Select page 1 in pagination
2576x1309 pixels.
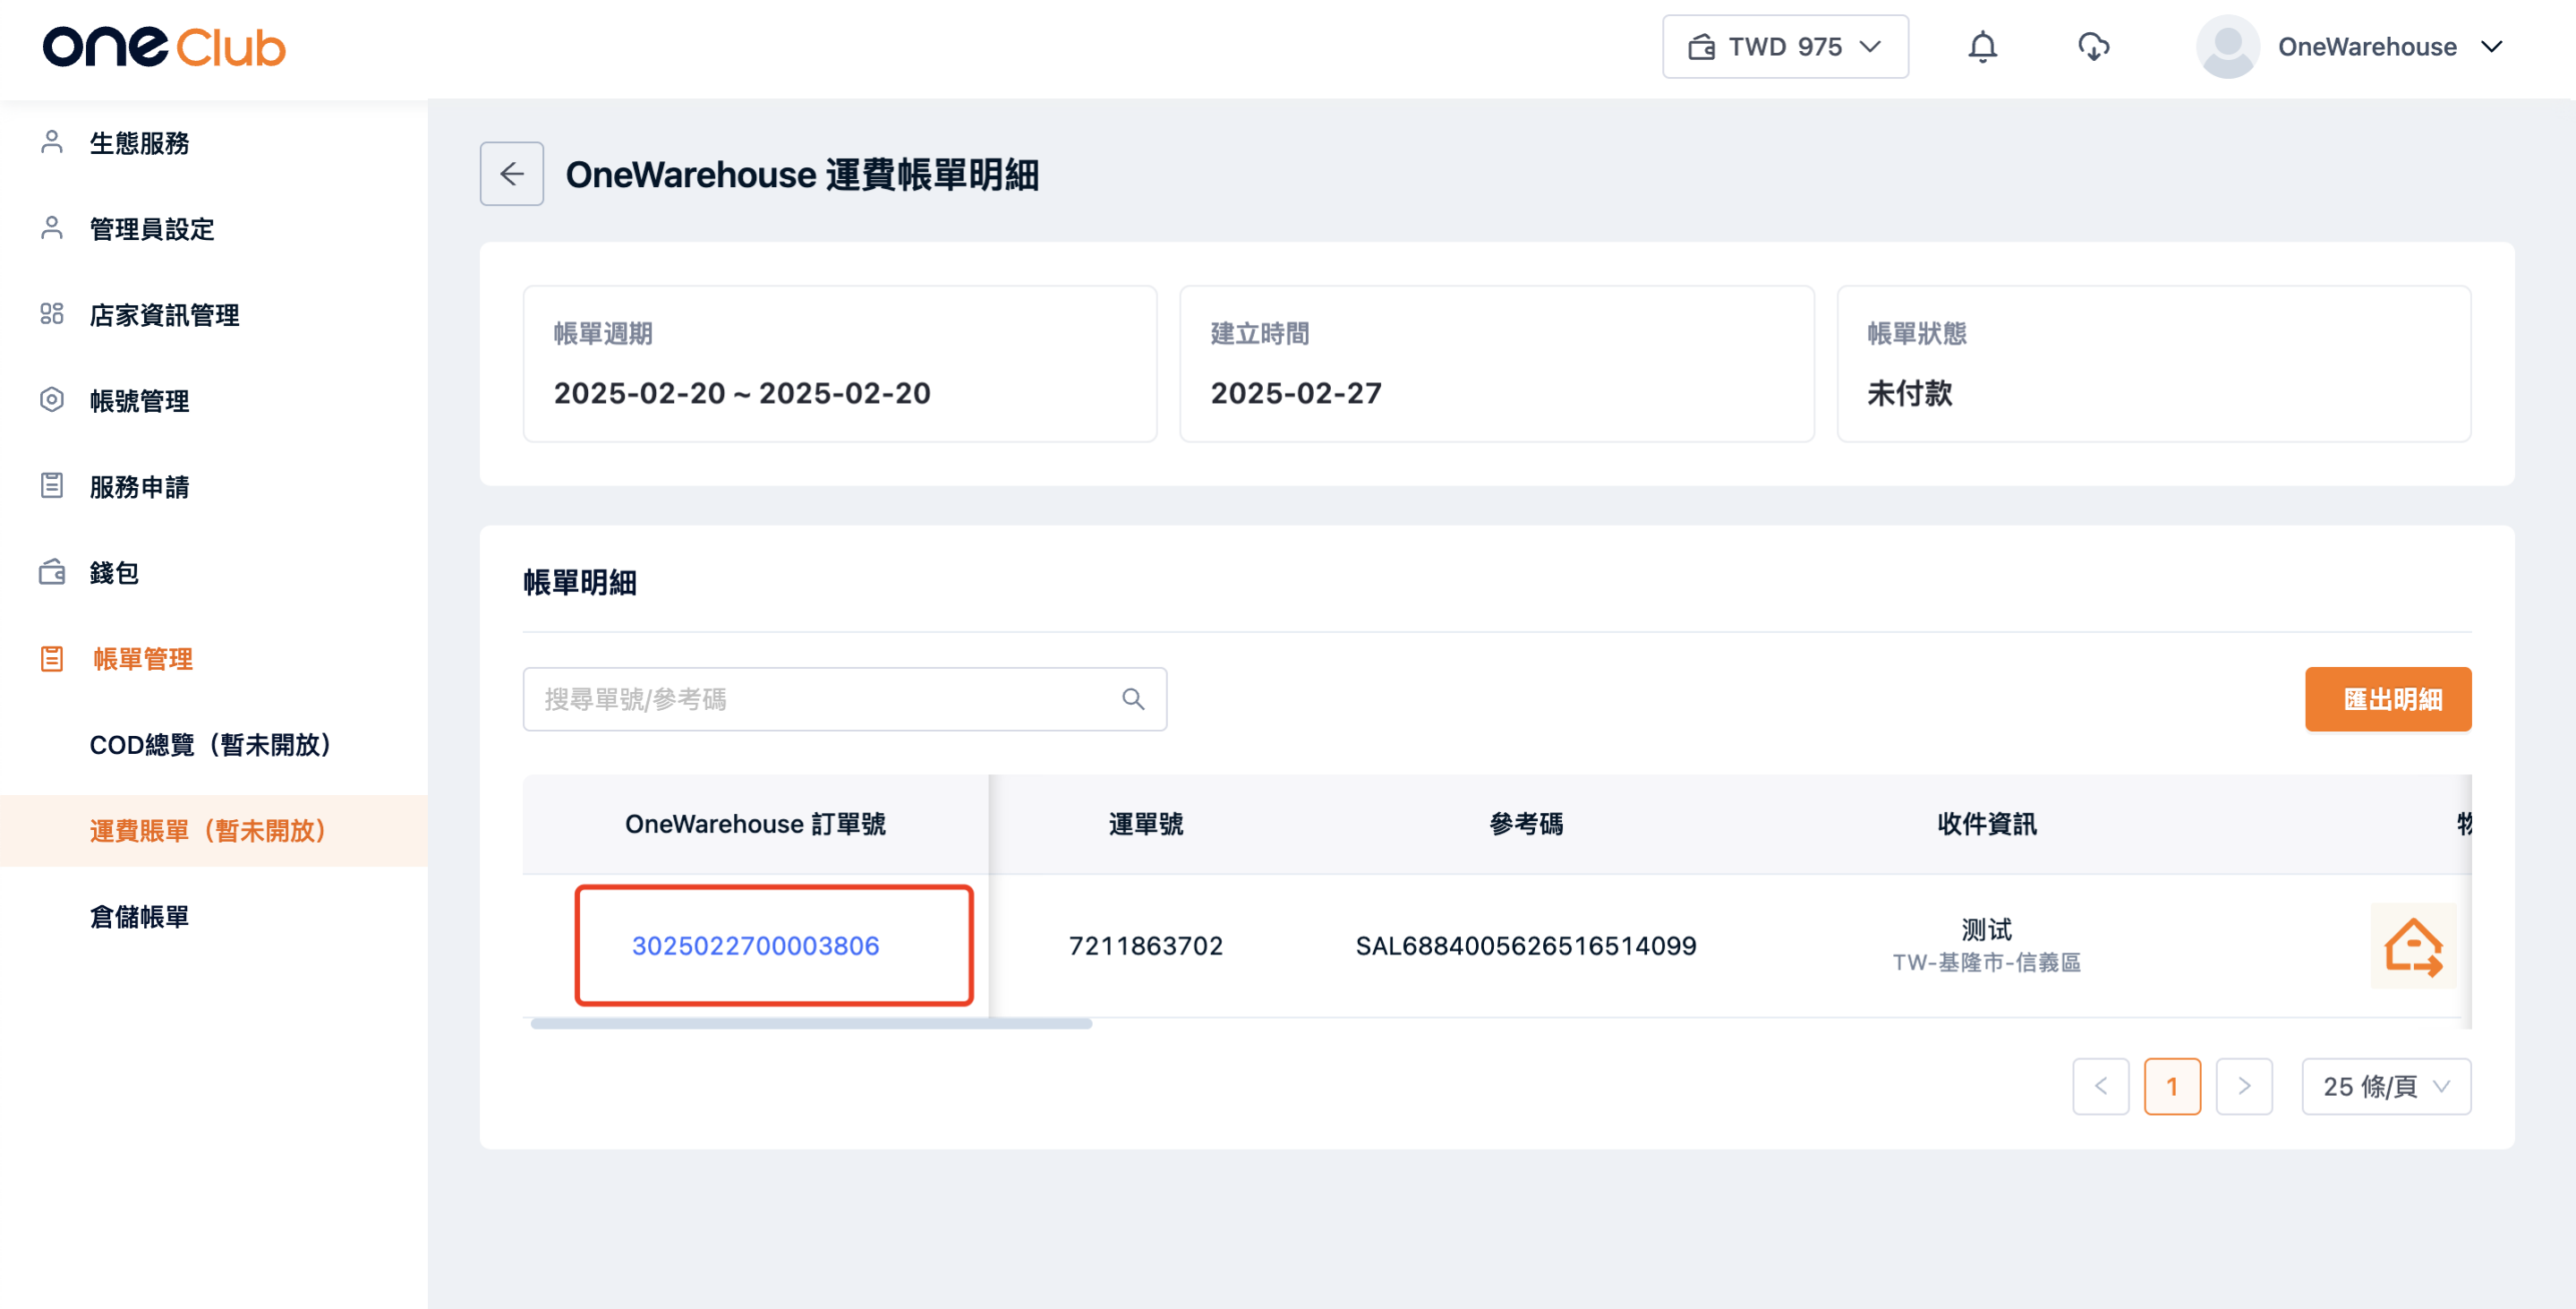[x=2172, y=1086]
